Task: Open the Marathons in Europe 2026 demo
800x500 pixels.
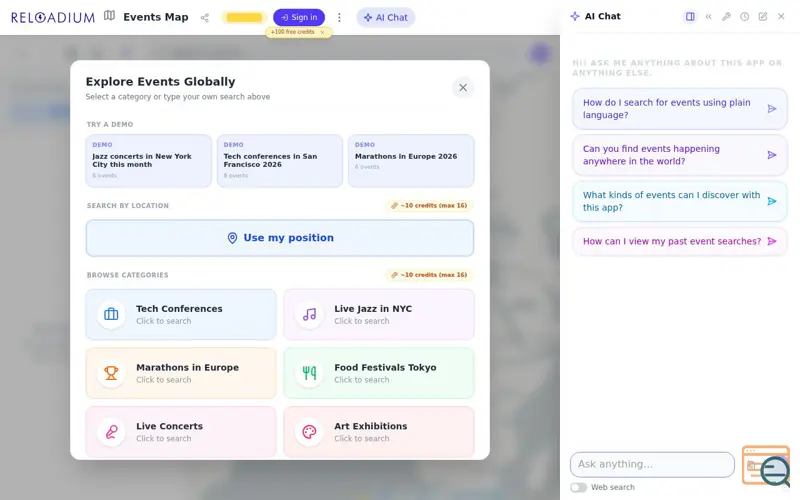Action: click(411, 161)
